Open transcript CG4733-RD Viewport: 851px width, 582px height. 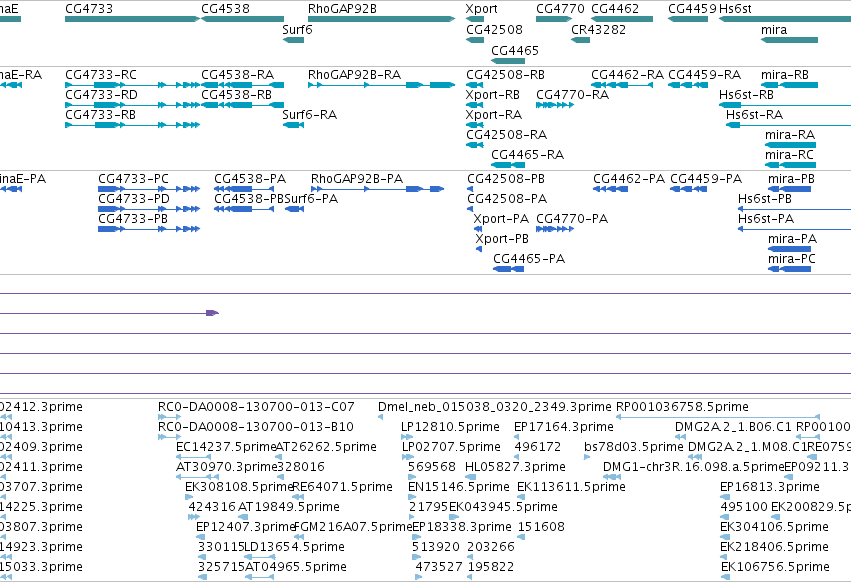pos(101,94)
